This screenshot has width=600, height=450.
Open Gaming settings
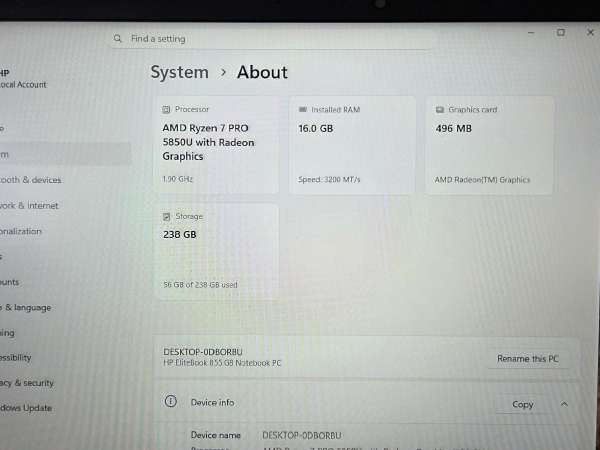[x=7, y=333]
